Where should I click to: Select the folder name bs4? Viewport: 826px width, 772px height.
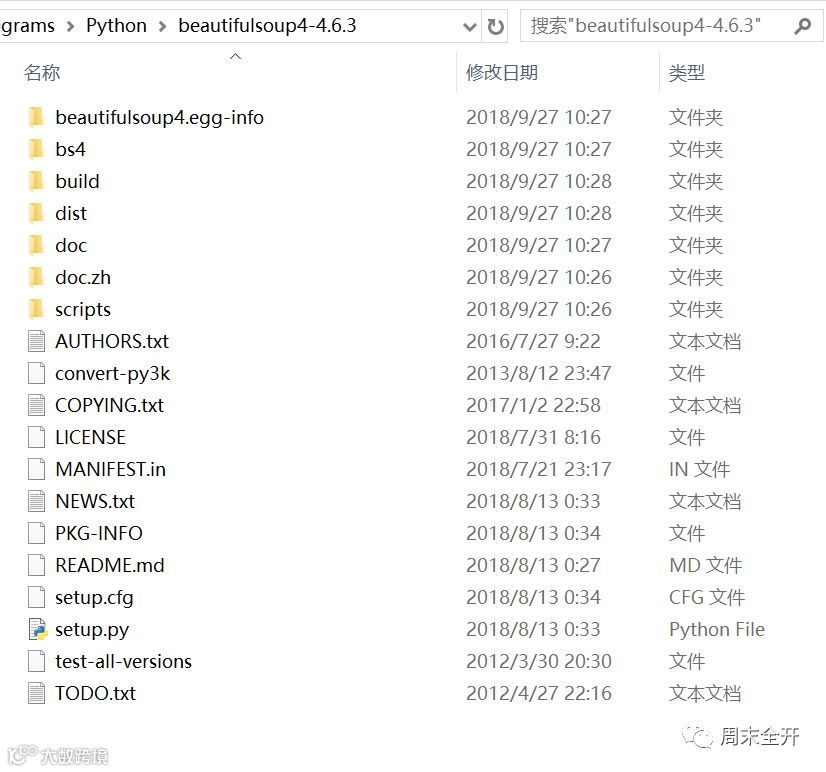[70, 149]
